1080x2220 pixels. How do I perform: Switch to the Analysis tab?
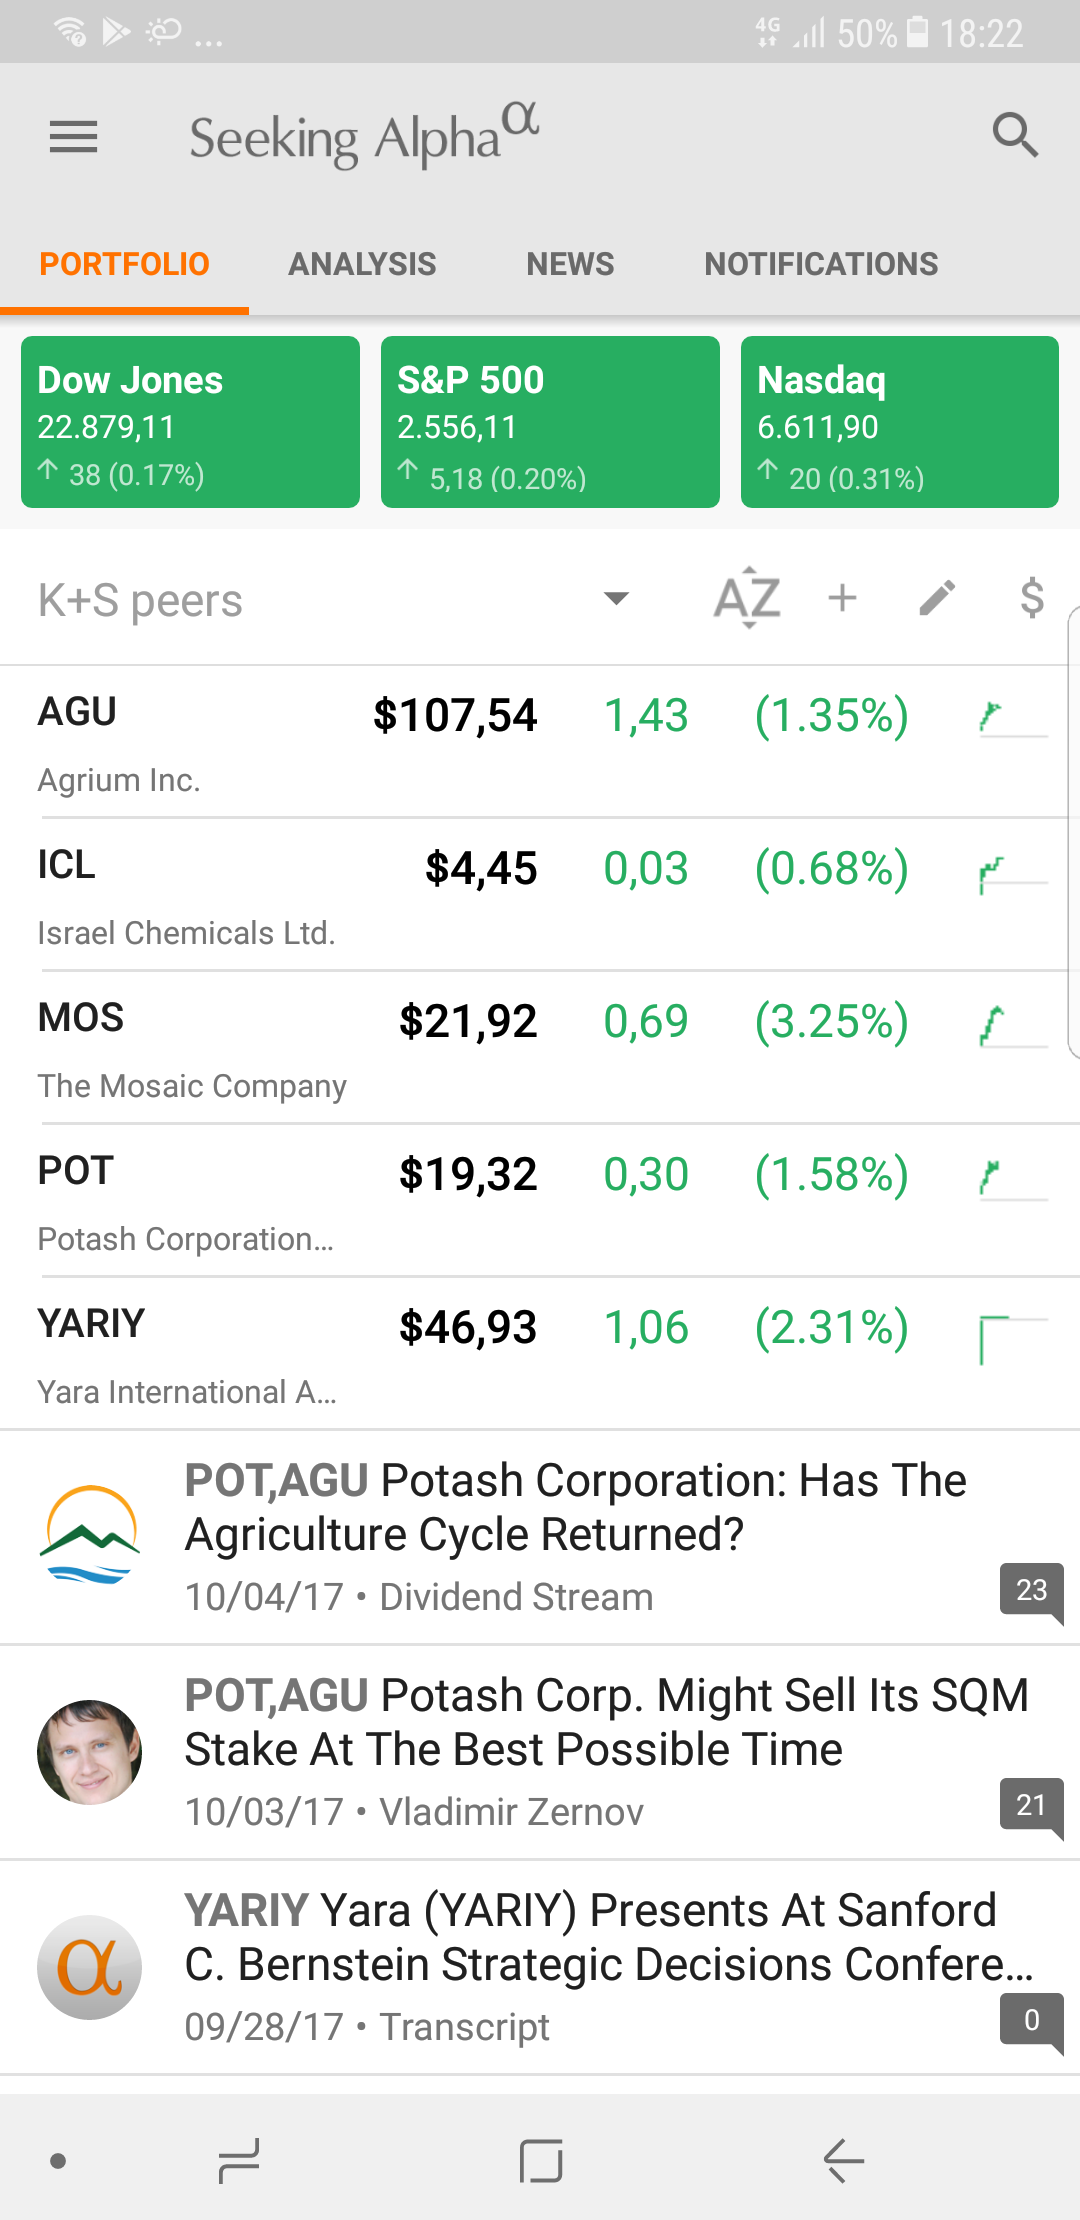[x=362, y=264]
